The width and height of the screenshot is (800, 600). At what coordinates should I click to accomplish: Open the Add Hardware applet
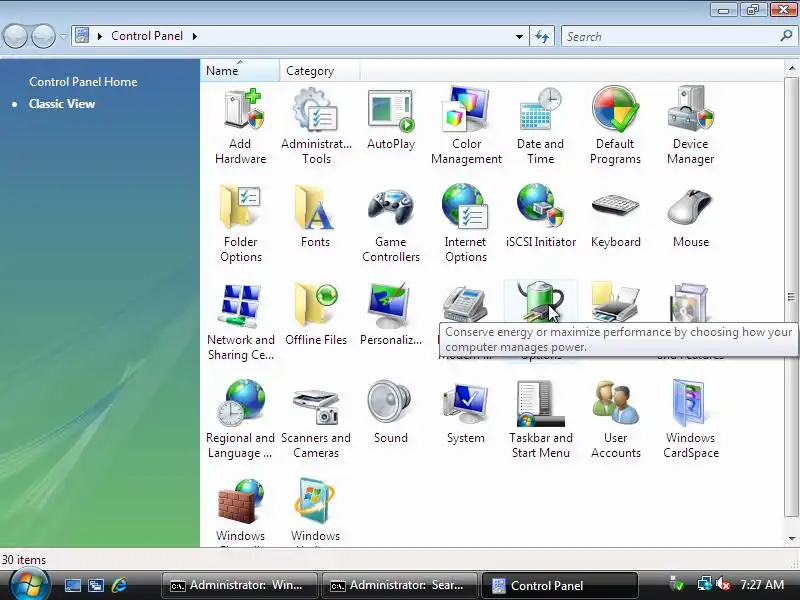pyautogui.click(x=240, y=126)
